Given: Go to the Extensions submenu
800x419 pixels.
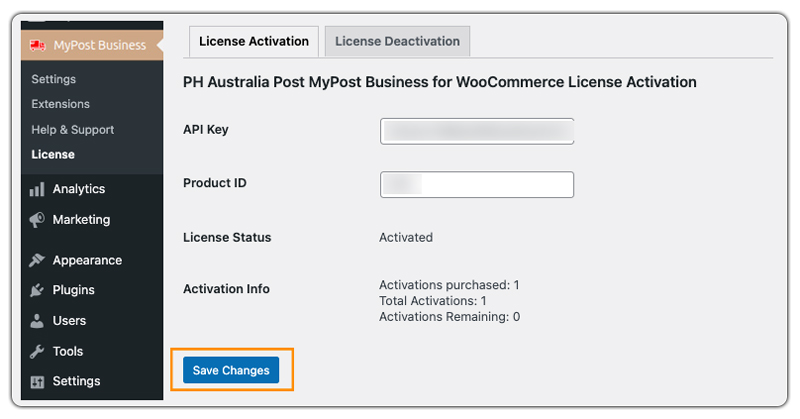Looking at the screenshot, I should [x=60, y=104].
